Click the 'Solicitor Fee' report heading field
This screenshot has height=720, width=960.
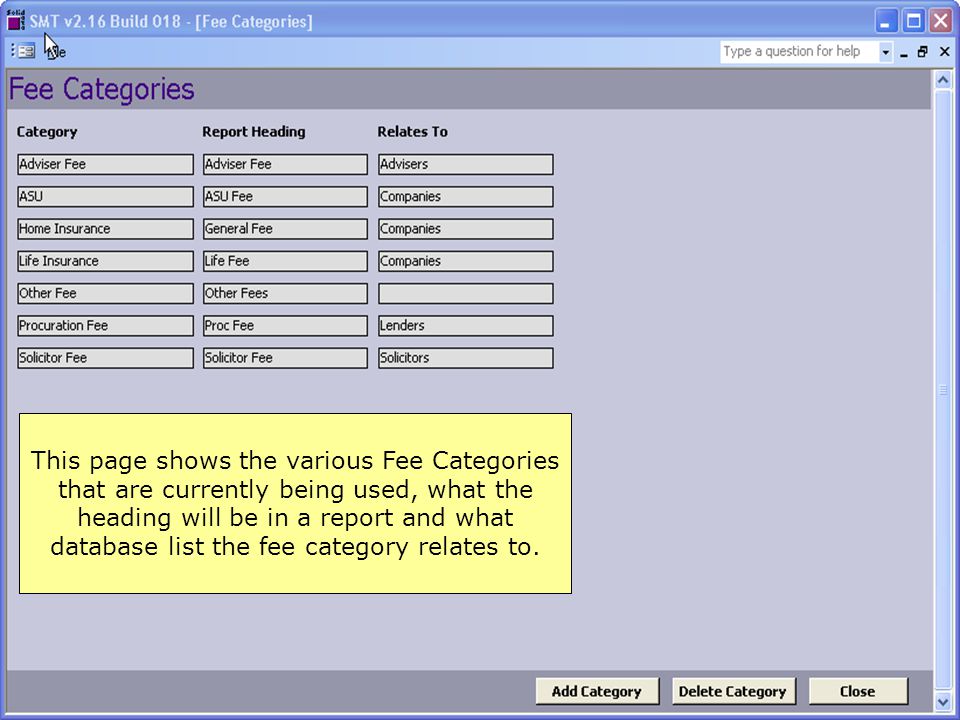285,358
